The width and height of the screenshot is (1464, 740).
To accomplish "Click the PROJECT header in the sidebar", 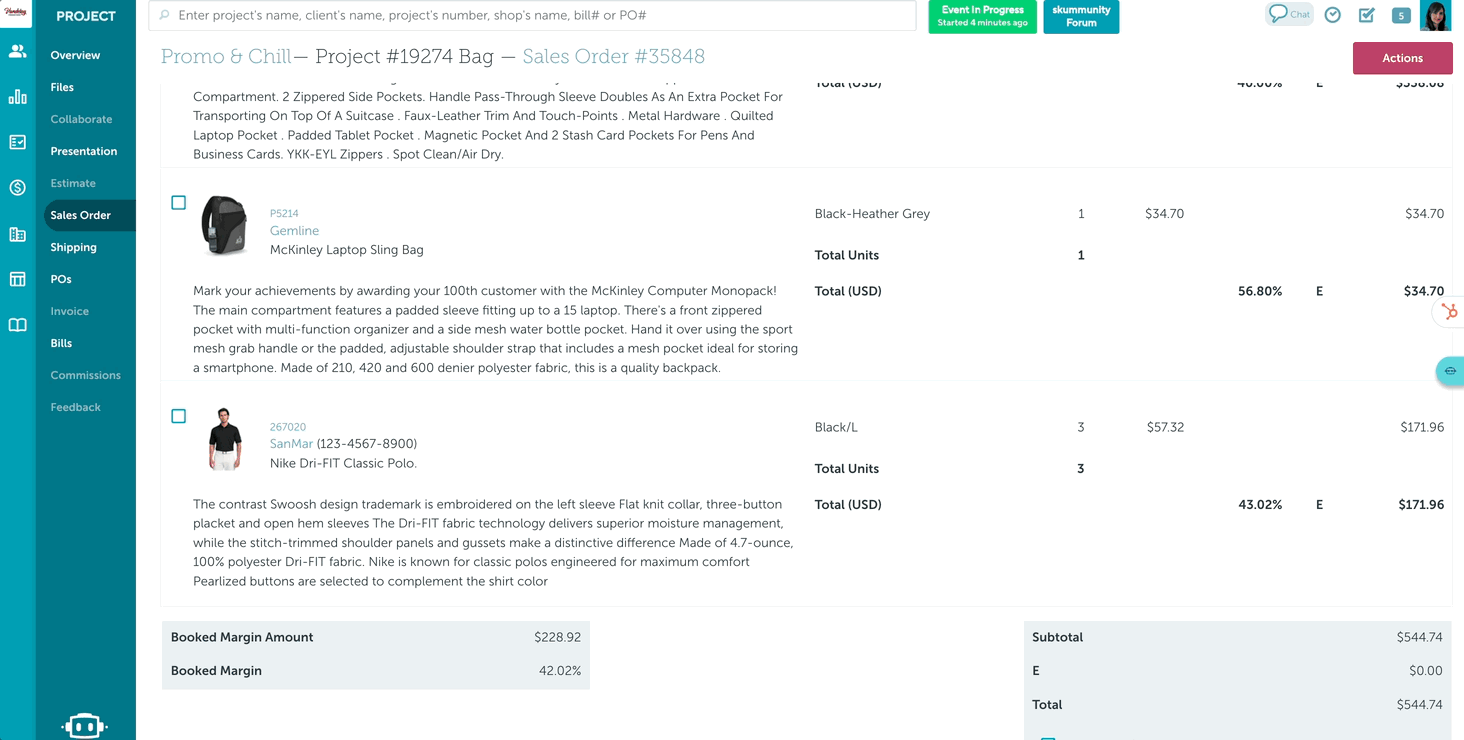I will coord(86,16).
